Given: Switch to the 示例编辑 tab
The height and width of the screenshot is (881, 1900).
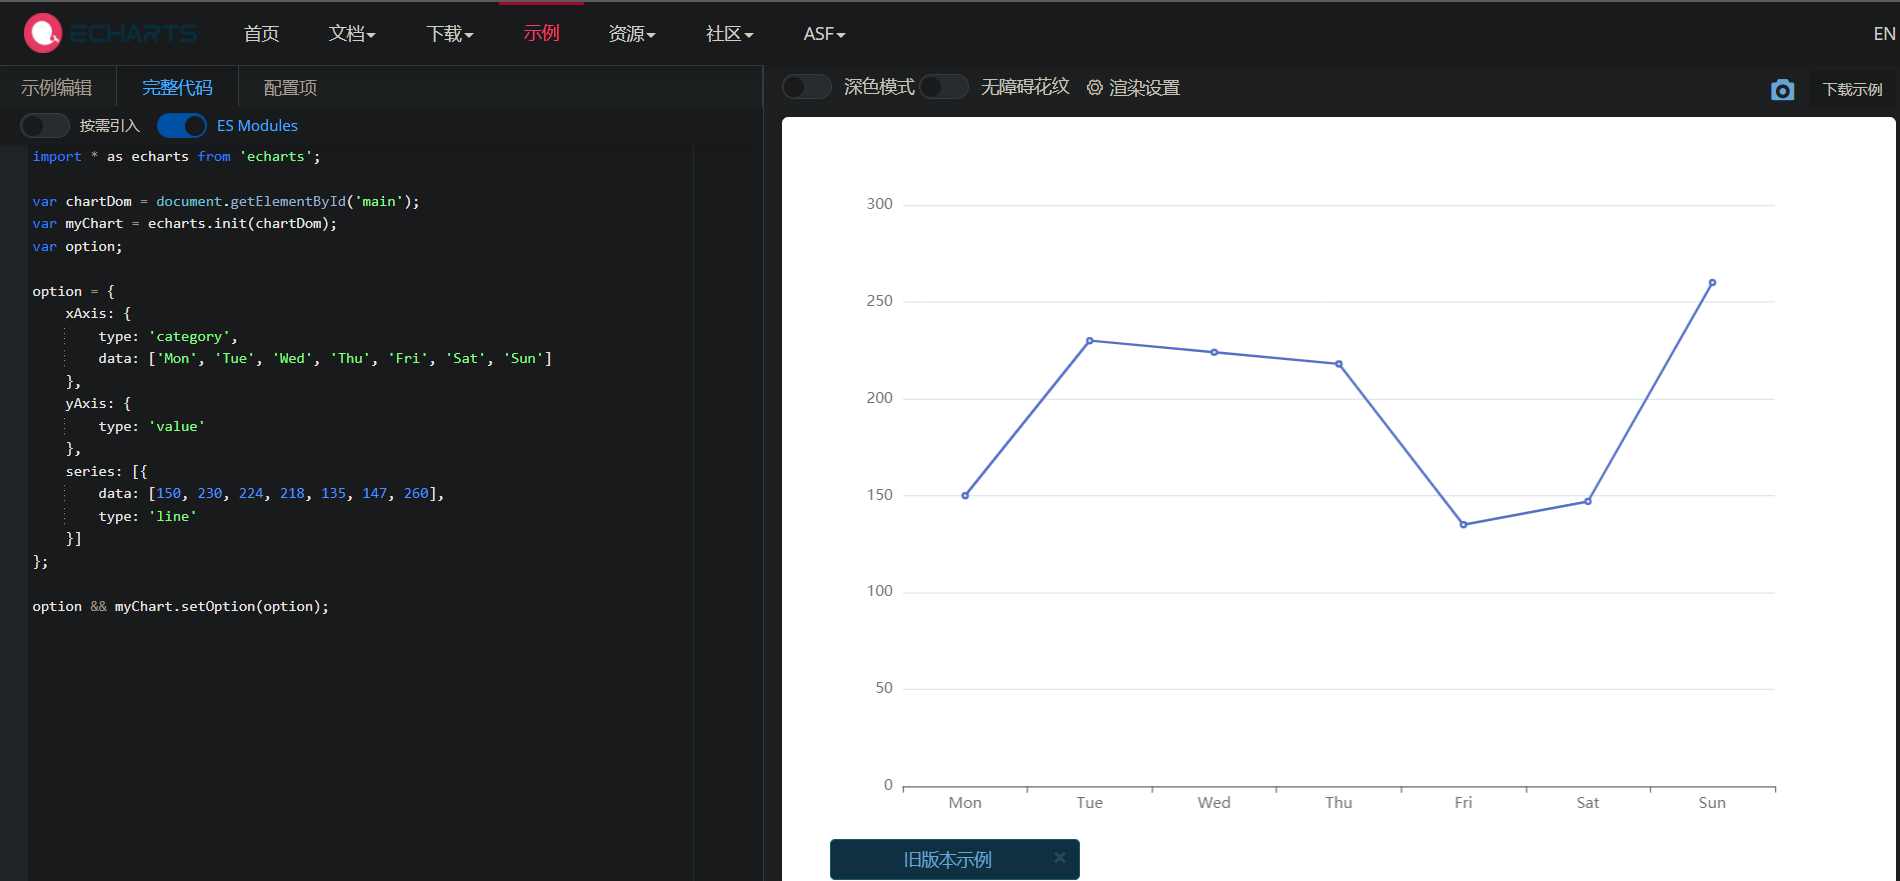Looking at the screenshot, I should click(x=57, y=88).
